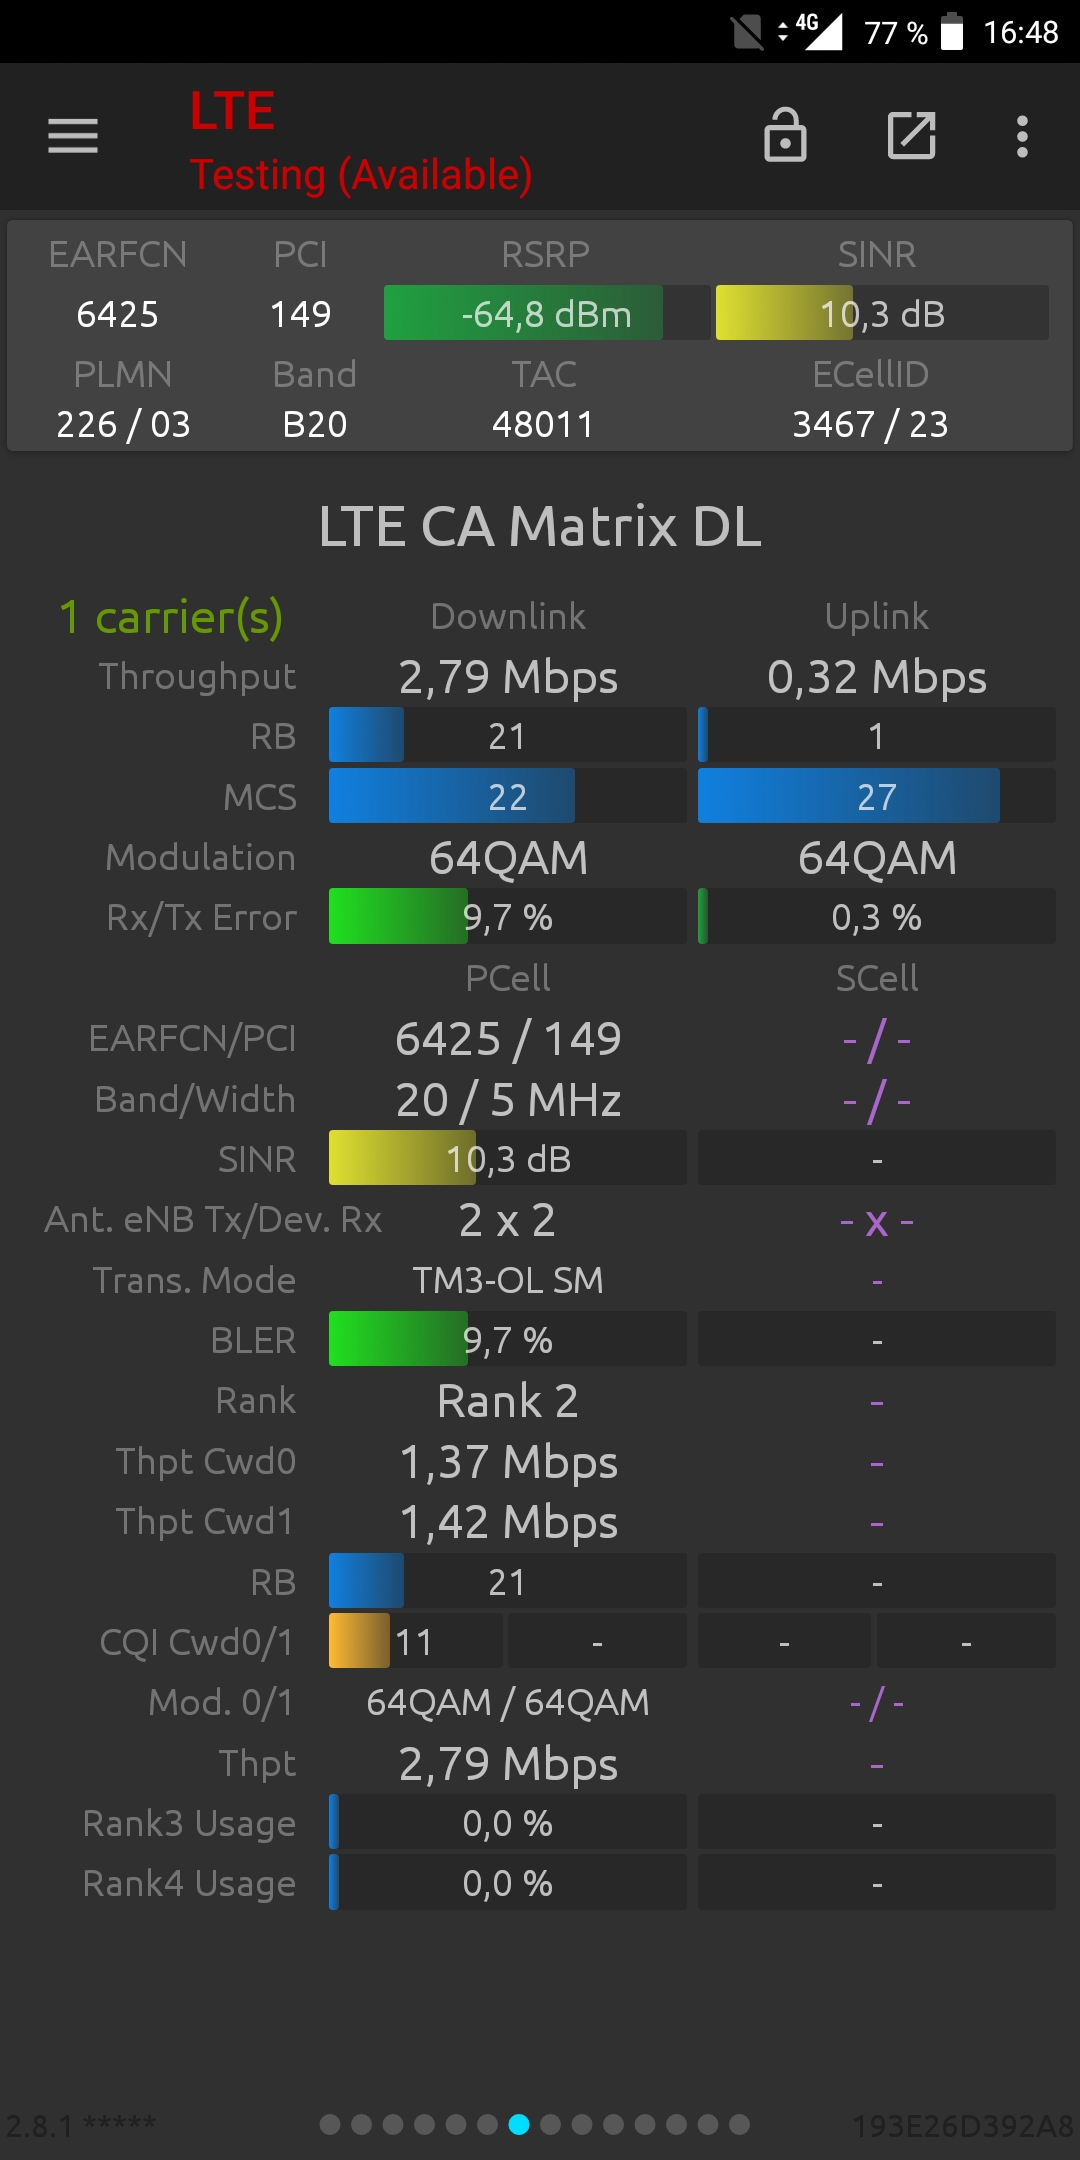Select the downlink MCS 22 bar
Screen dimensions: 1080x2160
click(507, 796)
